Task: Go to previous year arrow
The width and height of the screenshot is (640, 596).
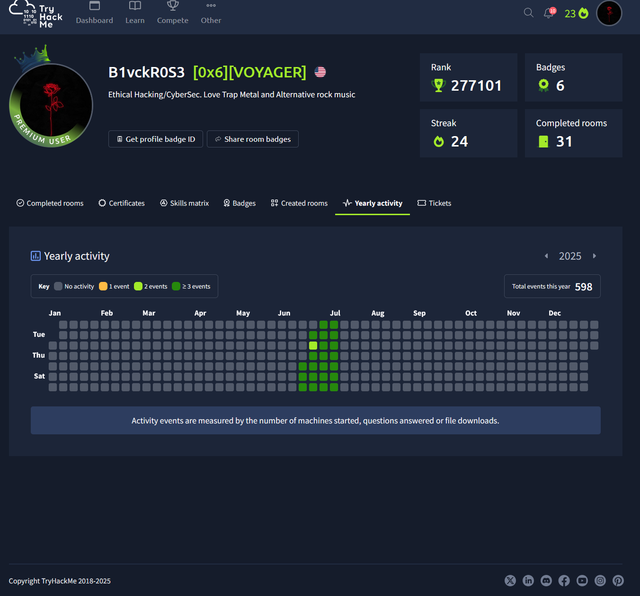Action: (546, 256)
